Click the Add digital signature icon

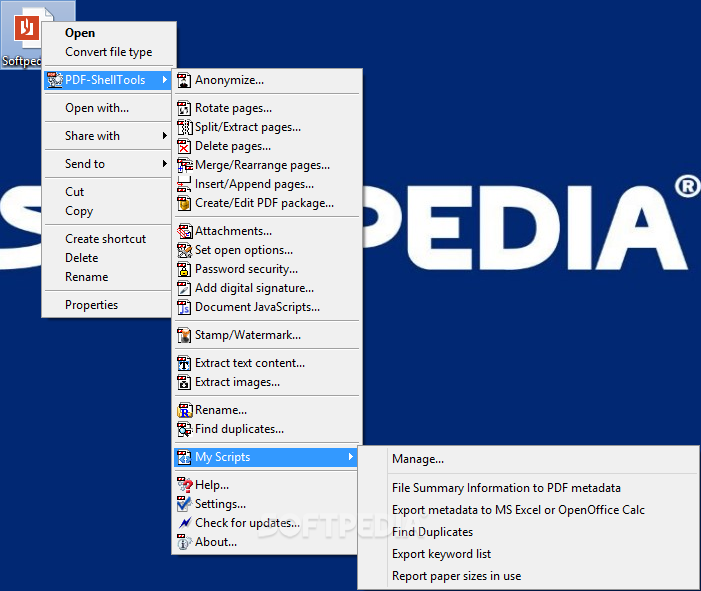pyautogui.click(x=184, y=288)
